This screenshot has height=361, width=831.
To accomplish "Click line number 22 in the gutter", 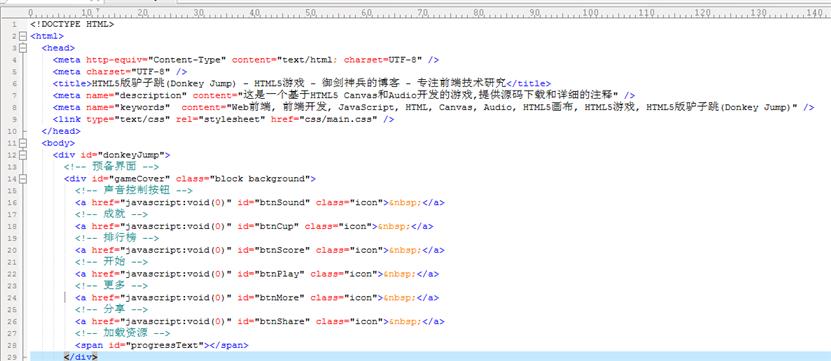I will 13,274.
